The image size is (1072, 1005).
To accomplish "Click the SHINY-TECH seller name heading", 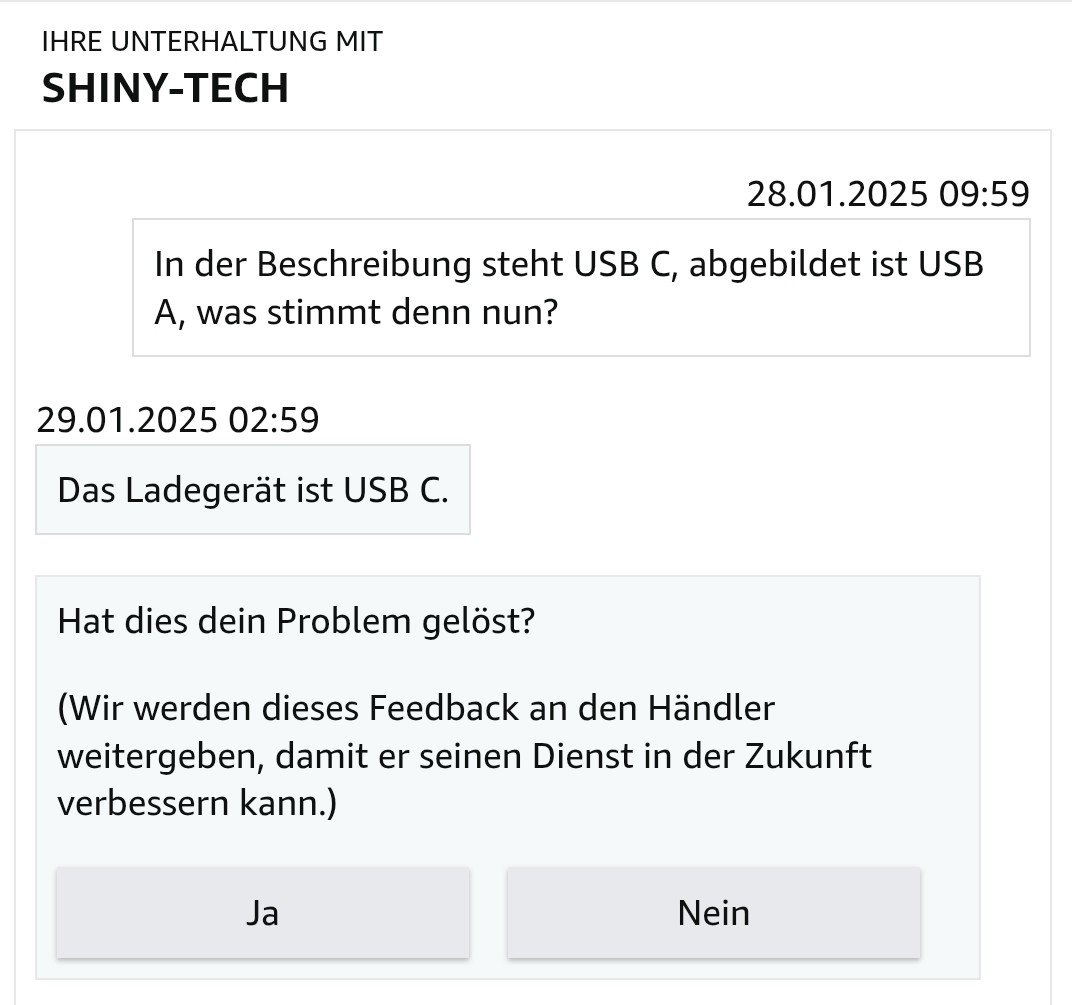I will [165, 88].
